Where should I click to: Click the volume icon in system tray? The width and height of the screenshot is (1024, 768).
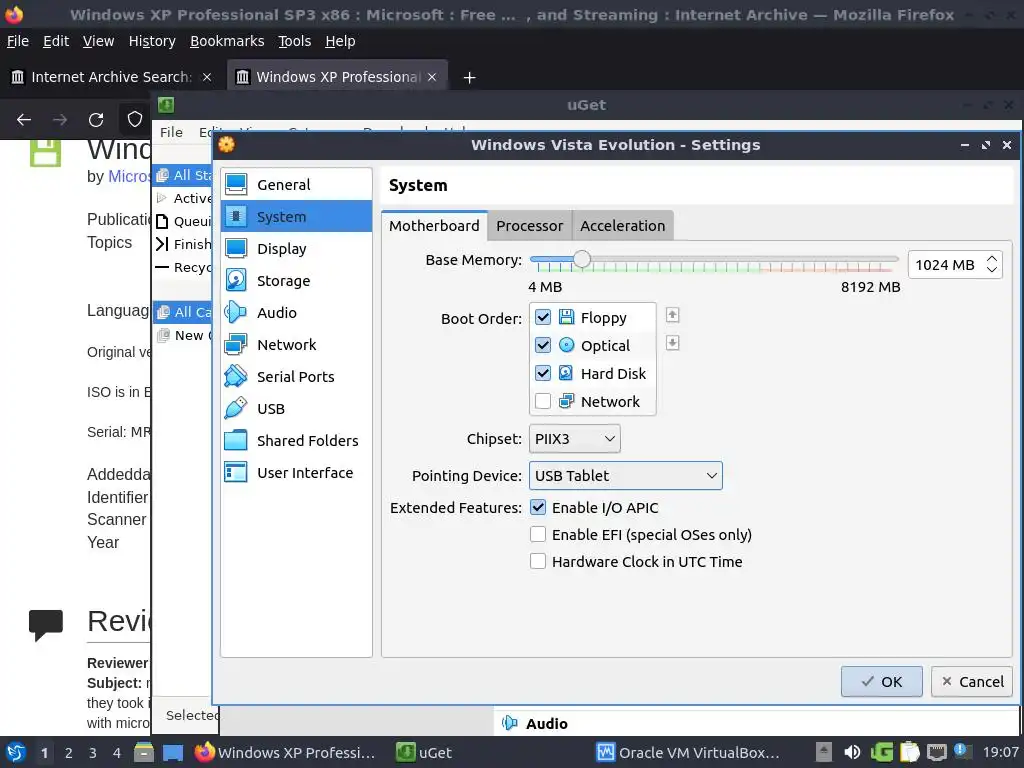852,752
